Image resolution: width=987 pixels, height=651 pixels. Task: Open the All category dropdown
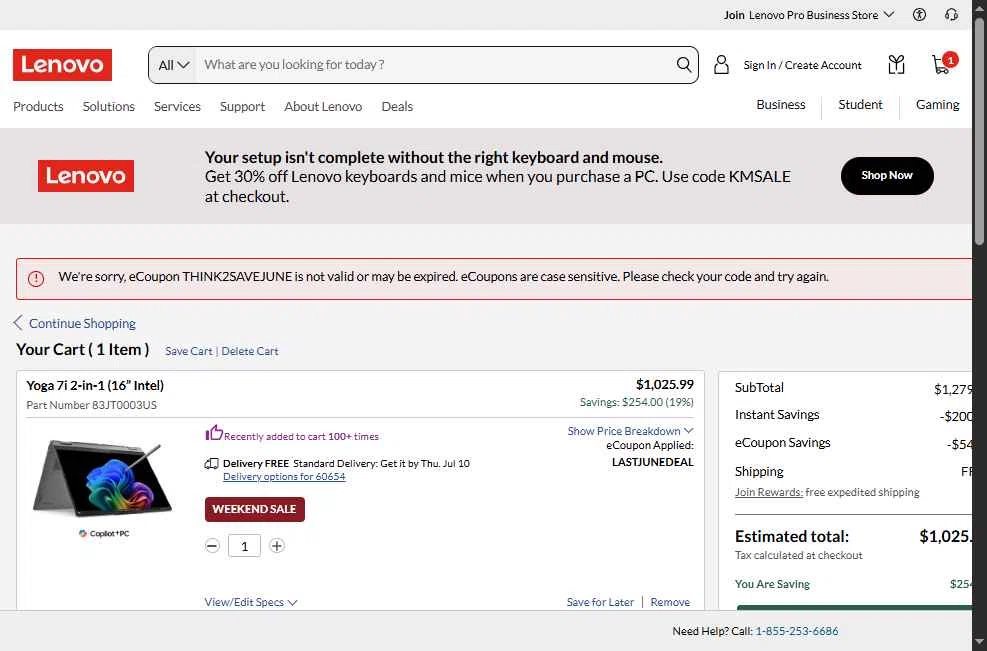tap(173, 65)
